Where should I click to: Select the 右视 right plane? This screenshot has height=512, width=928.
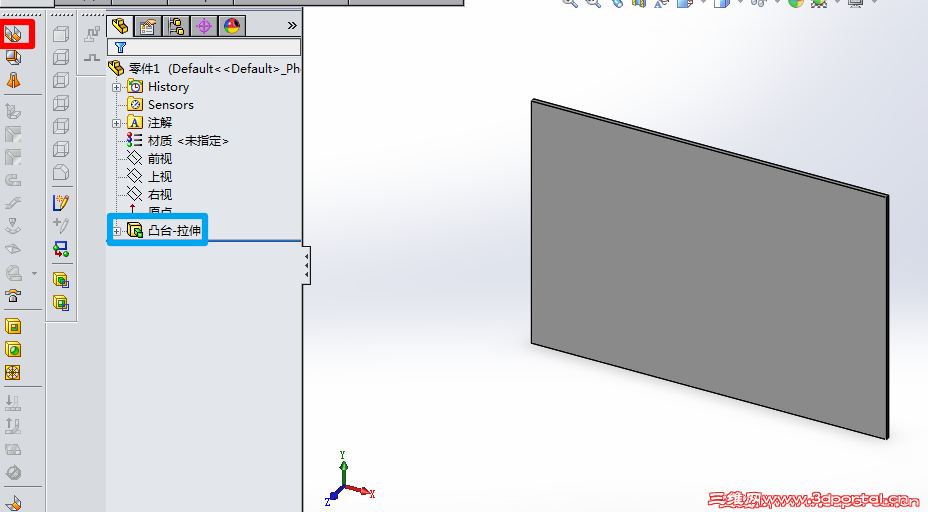(x=149, y=194)
